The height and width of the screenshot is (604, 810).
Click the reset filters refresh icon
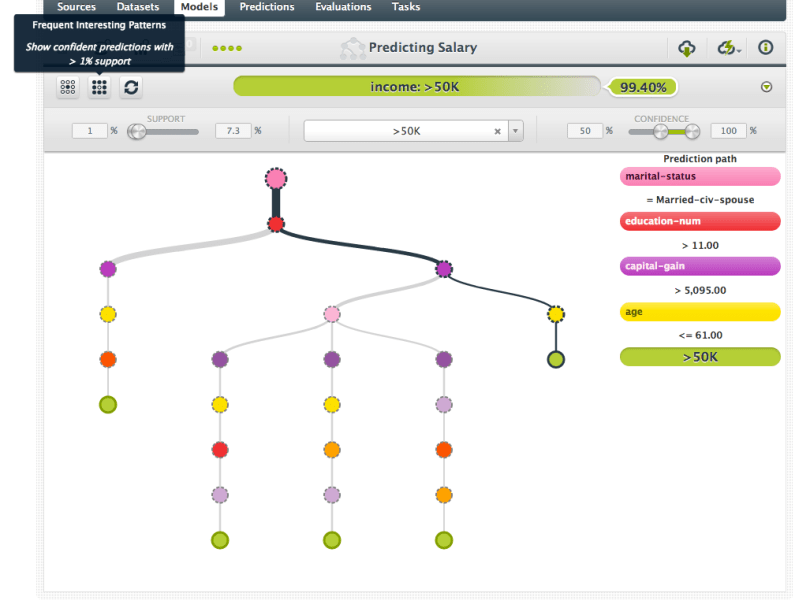click(131, 87)
